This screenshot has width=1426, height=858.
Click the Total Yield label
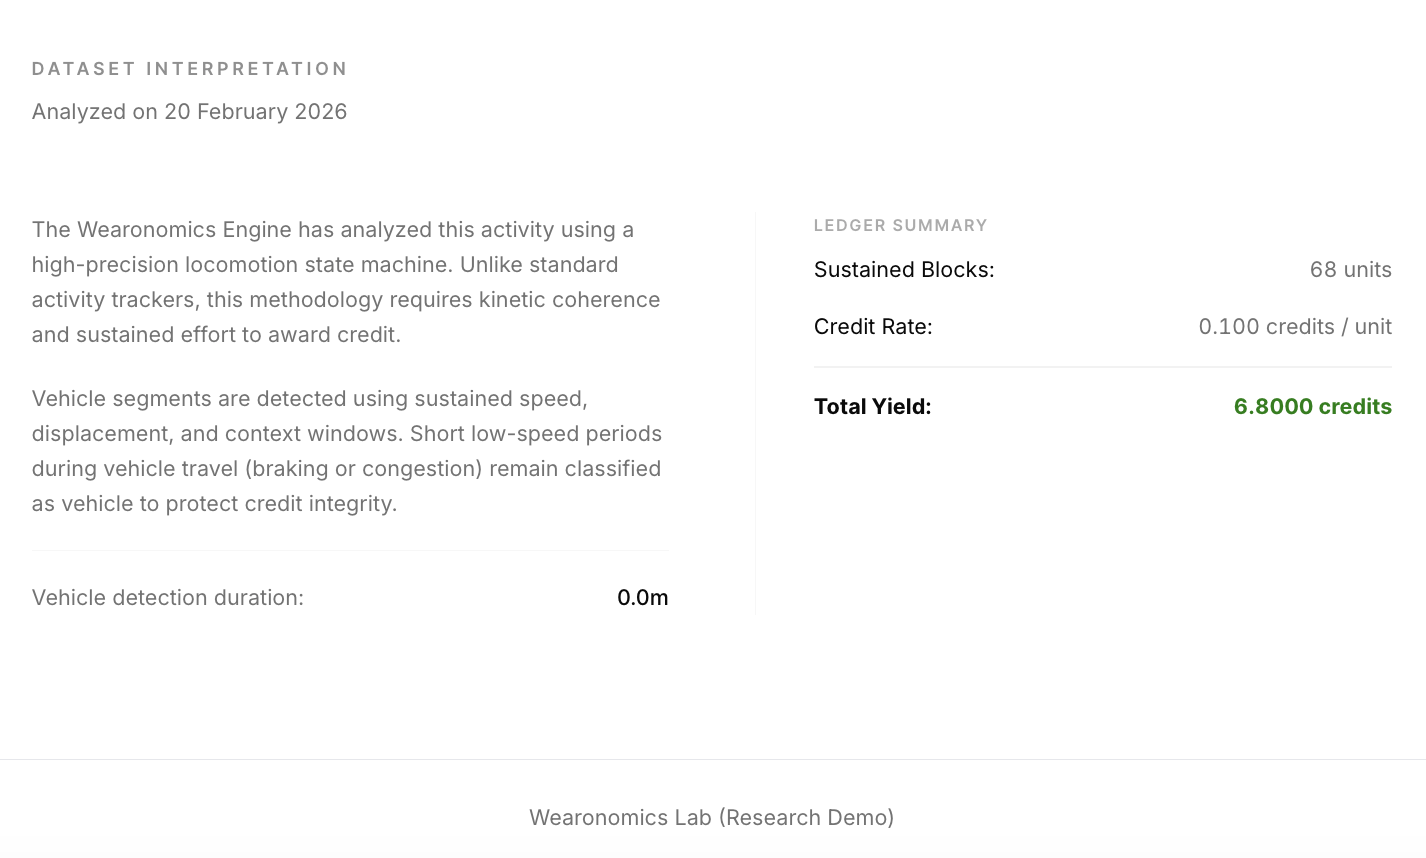pos(873,407)
